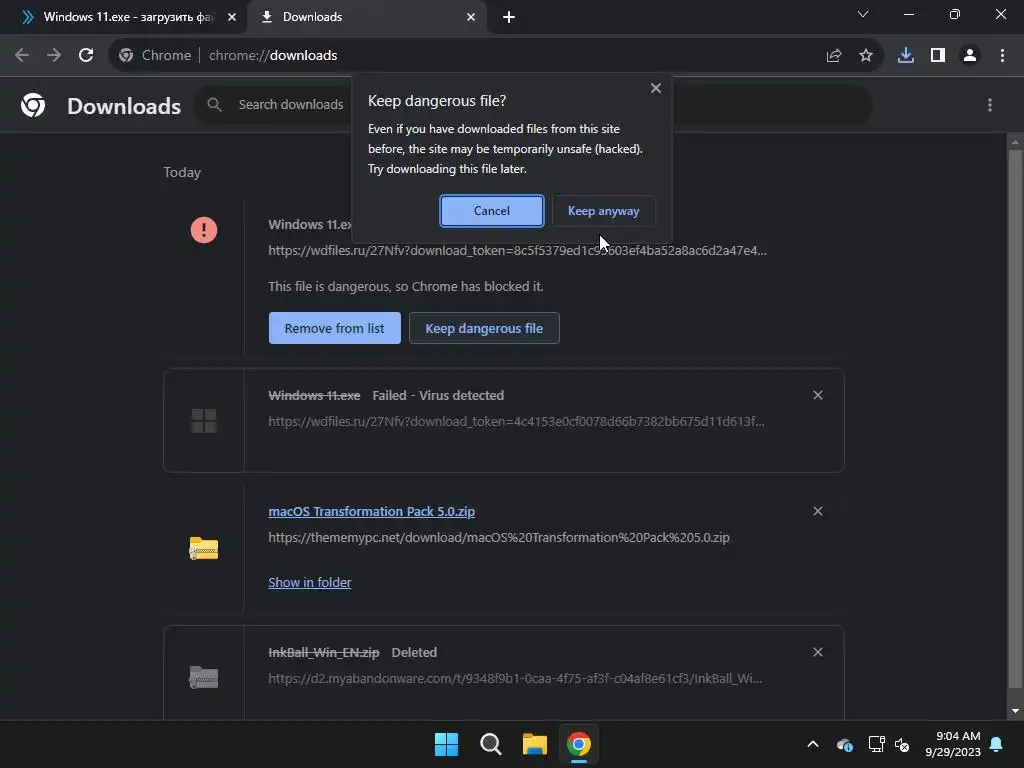Screen dimensions: 1024x768
Task: Open File Explorer from taskbar
Action: click(534, 744)
